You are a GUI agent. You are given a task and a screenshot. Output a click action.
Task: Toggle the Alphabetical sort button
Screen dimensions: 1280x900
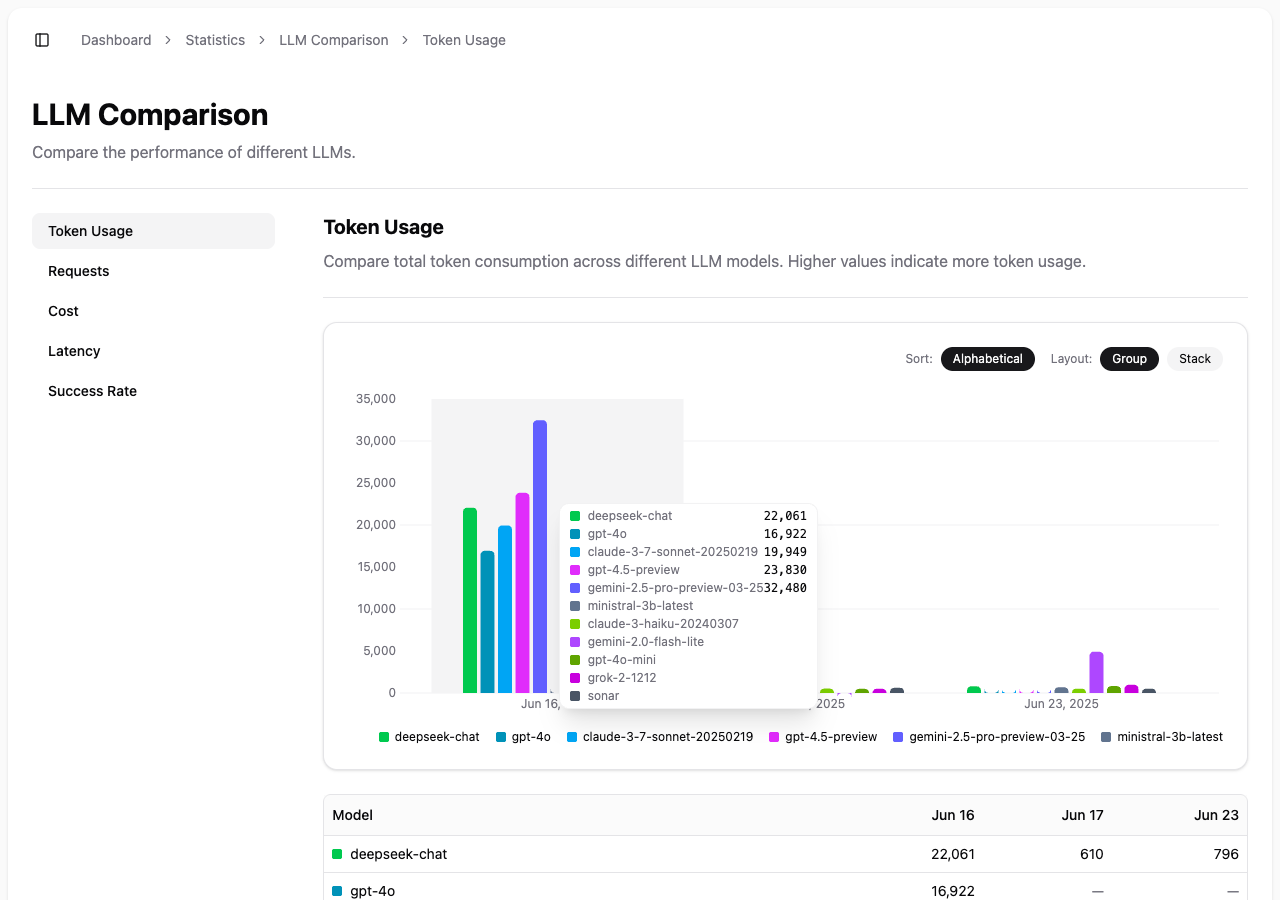click(987, 359)
